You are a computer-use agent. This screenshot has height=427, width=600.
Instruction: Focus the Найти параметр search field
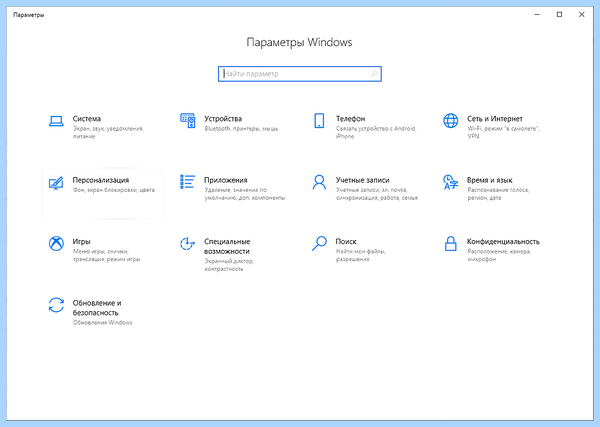(300, 74)
